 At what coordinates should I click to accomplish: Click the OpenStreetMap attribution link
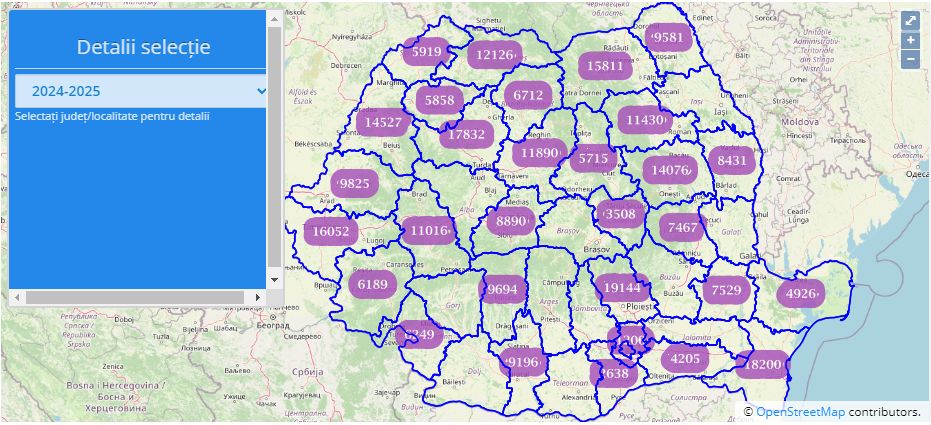coord(799,412)
